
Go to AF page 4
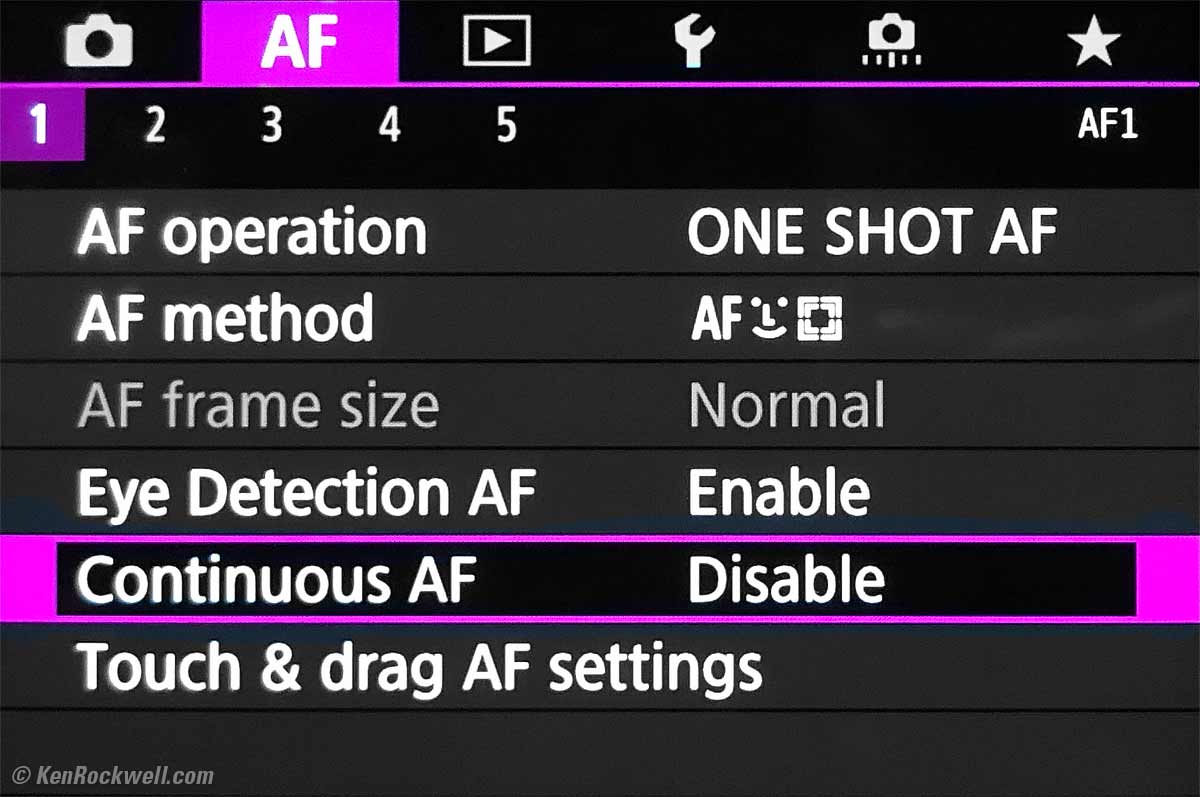(x=389, y=126)
